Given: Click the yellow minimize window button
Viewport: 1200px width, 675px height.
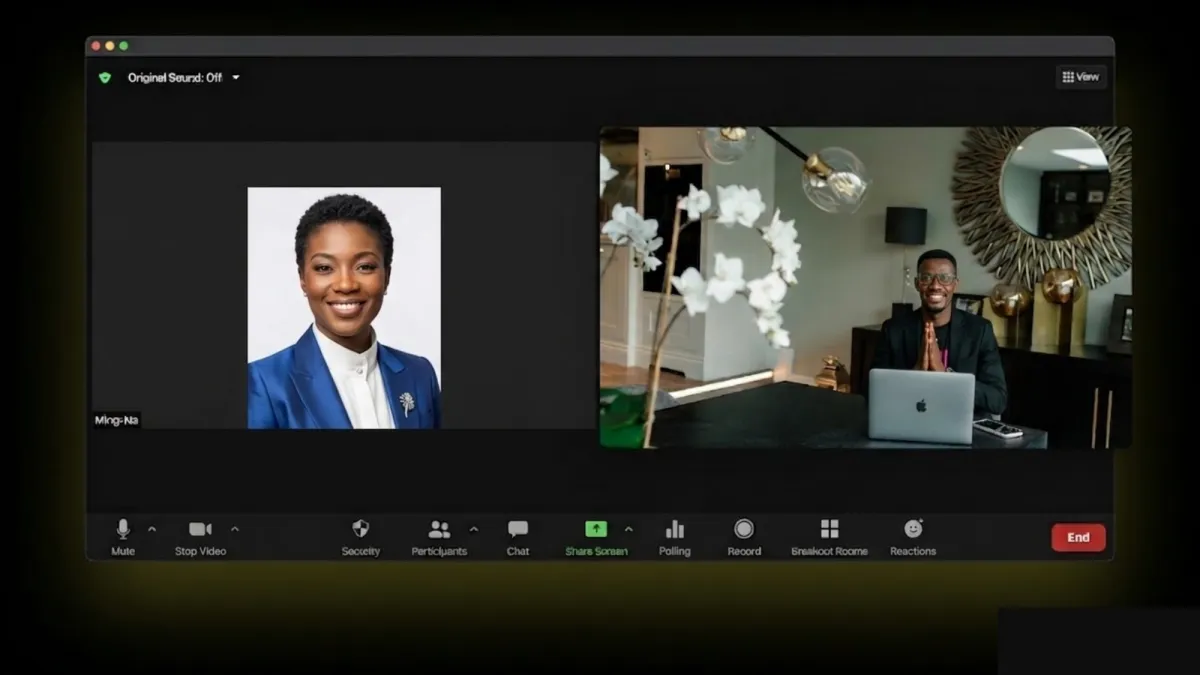Looking at the screenshot, I should tap(110, 46).
